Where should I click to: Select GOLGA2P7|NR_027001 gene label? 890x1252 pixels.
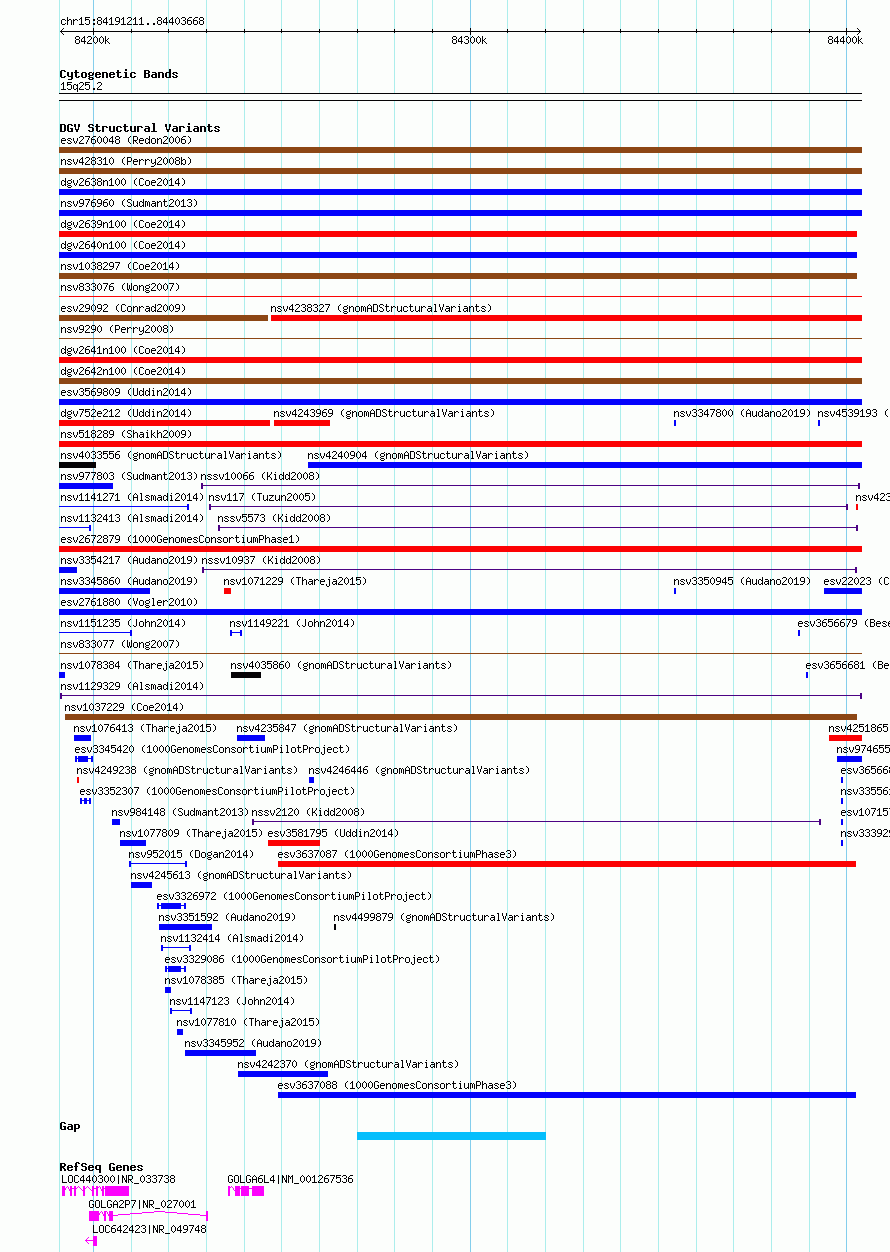142,1204
